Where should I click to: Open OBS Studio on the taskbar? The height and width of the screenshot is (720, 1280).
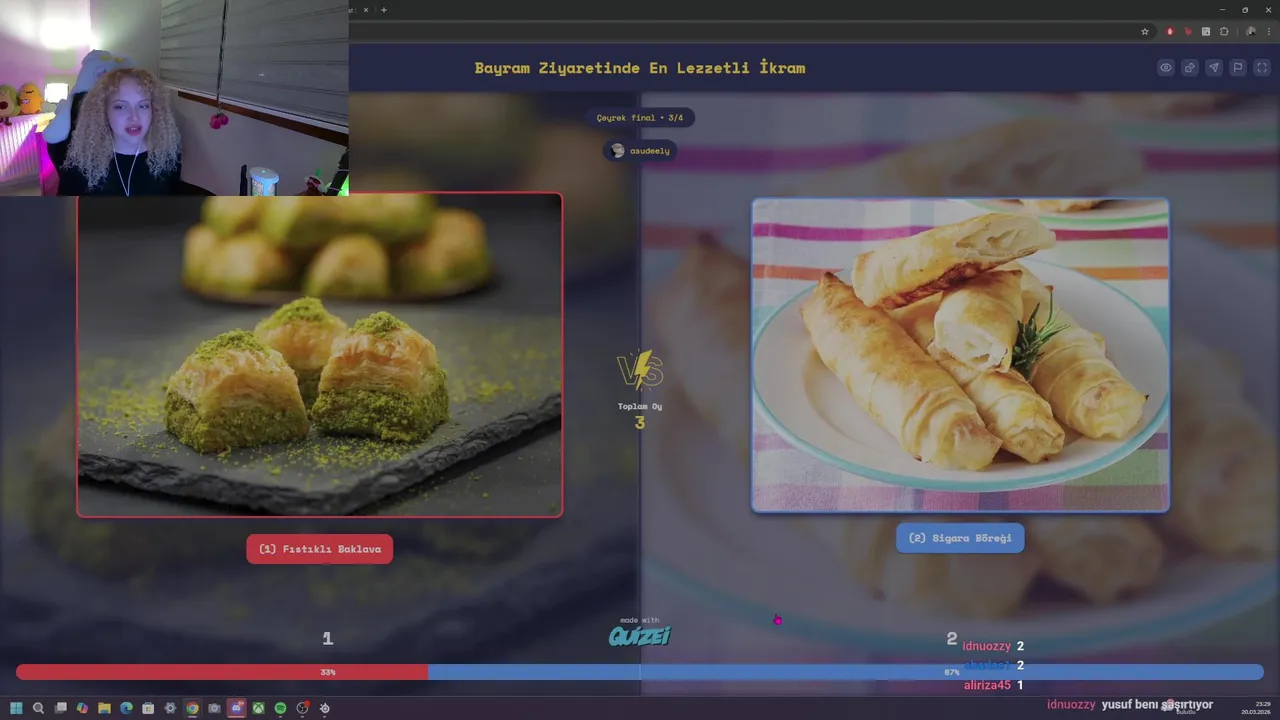coord(302,708)
